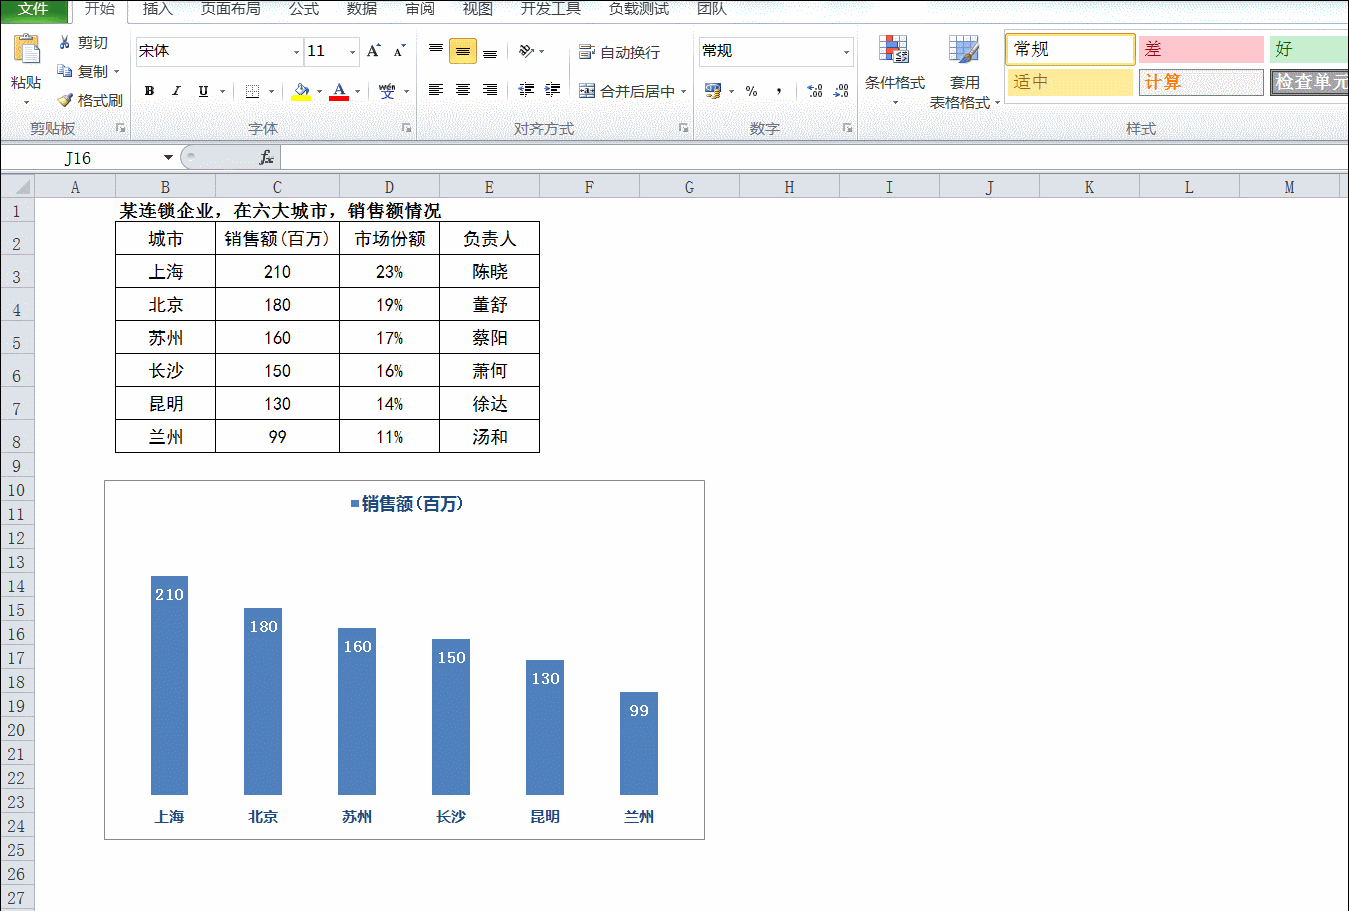
Task: Select the 上海 bar labeled 210 in chart
Action: [x=169, y=685]
